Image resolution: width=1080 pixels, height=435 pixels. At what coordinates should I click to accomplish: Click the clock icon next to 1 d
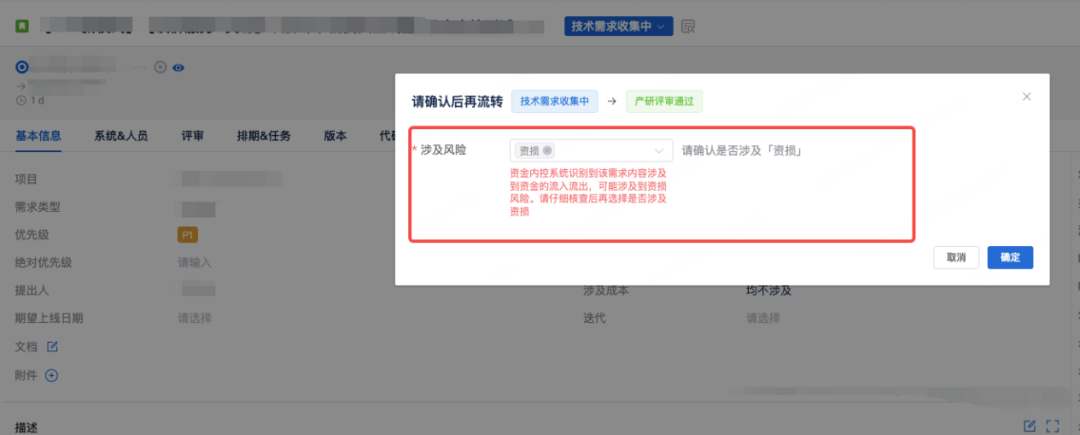pyautogui.click(x=21, y=100)
